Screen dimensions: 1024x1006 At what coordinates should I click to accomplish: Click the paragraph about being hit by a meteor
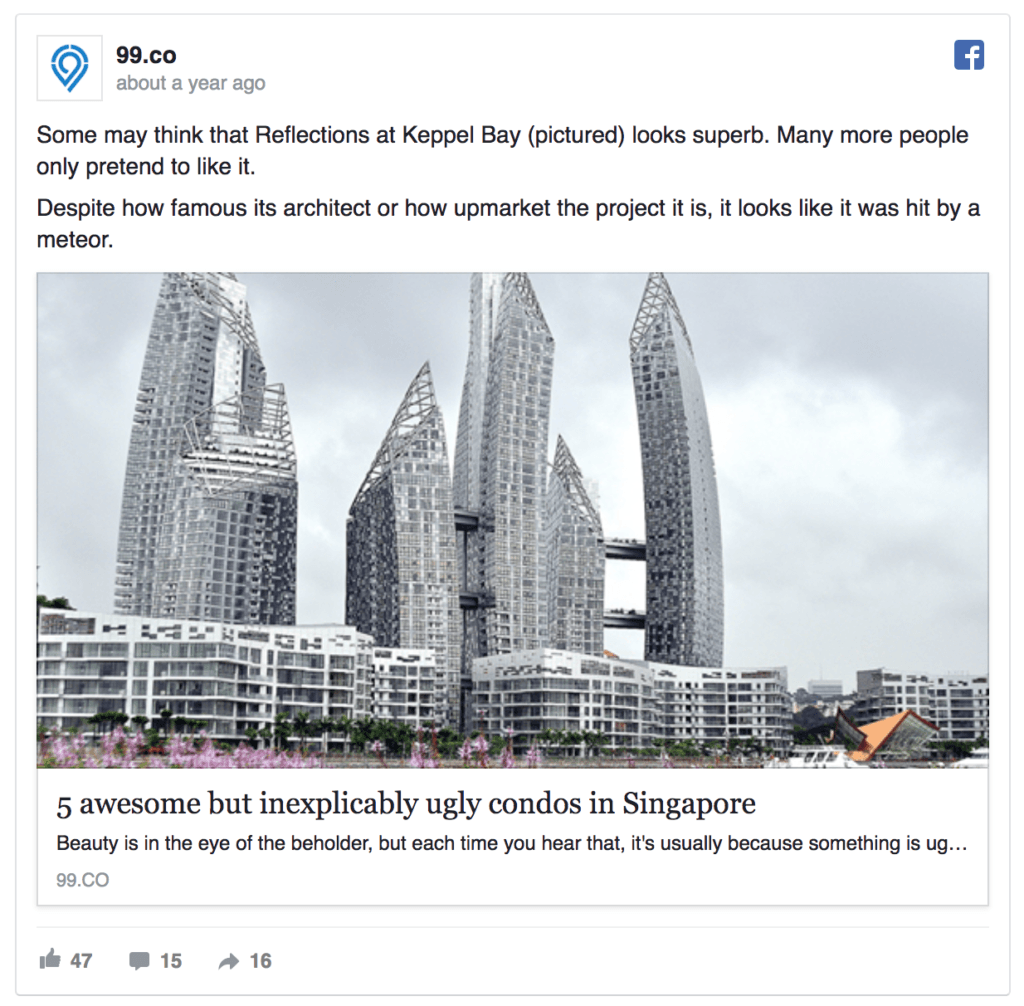click(508, 224)
